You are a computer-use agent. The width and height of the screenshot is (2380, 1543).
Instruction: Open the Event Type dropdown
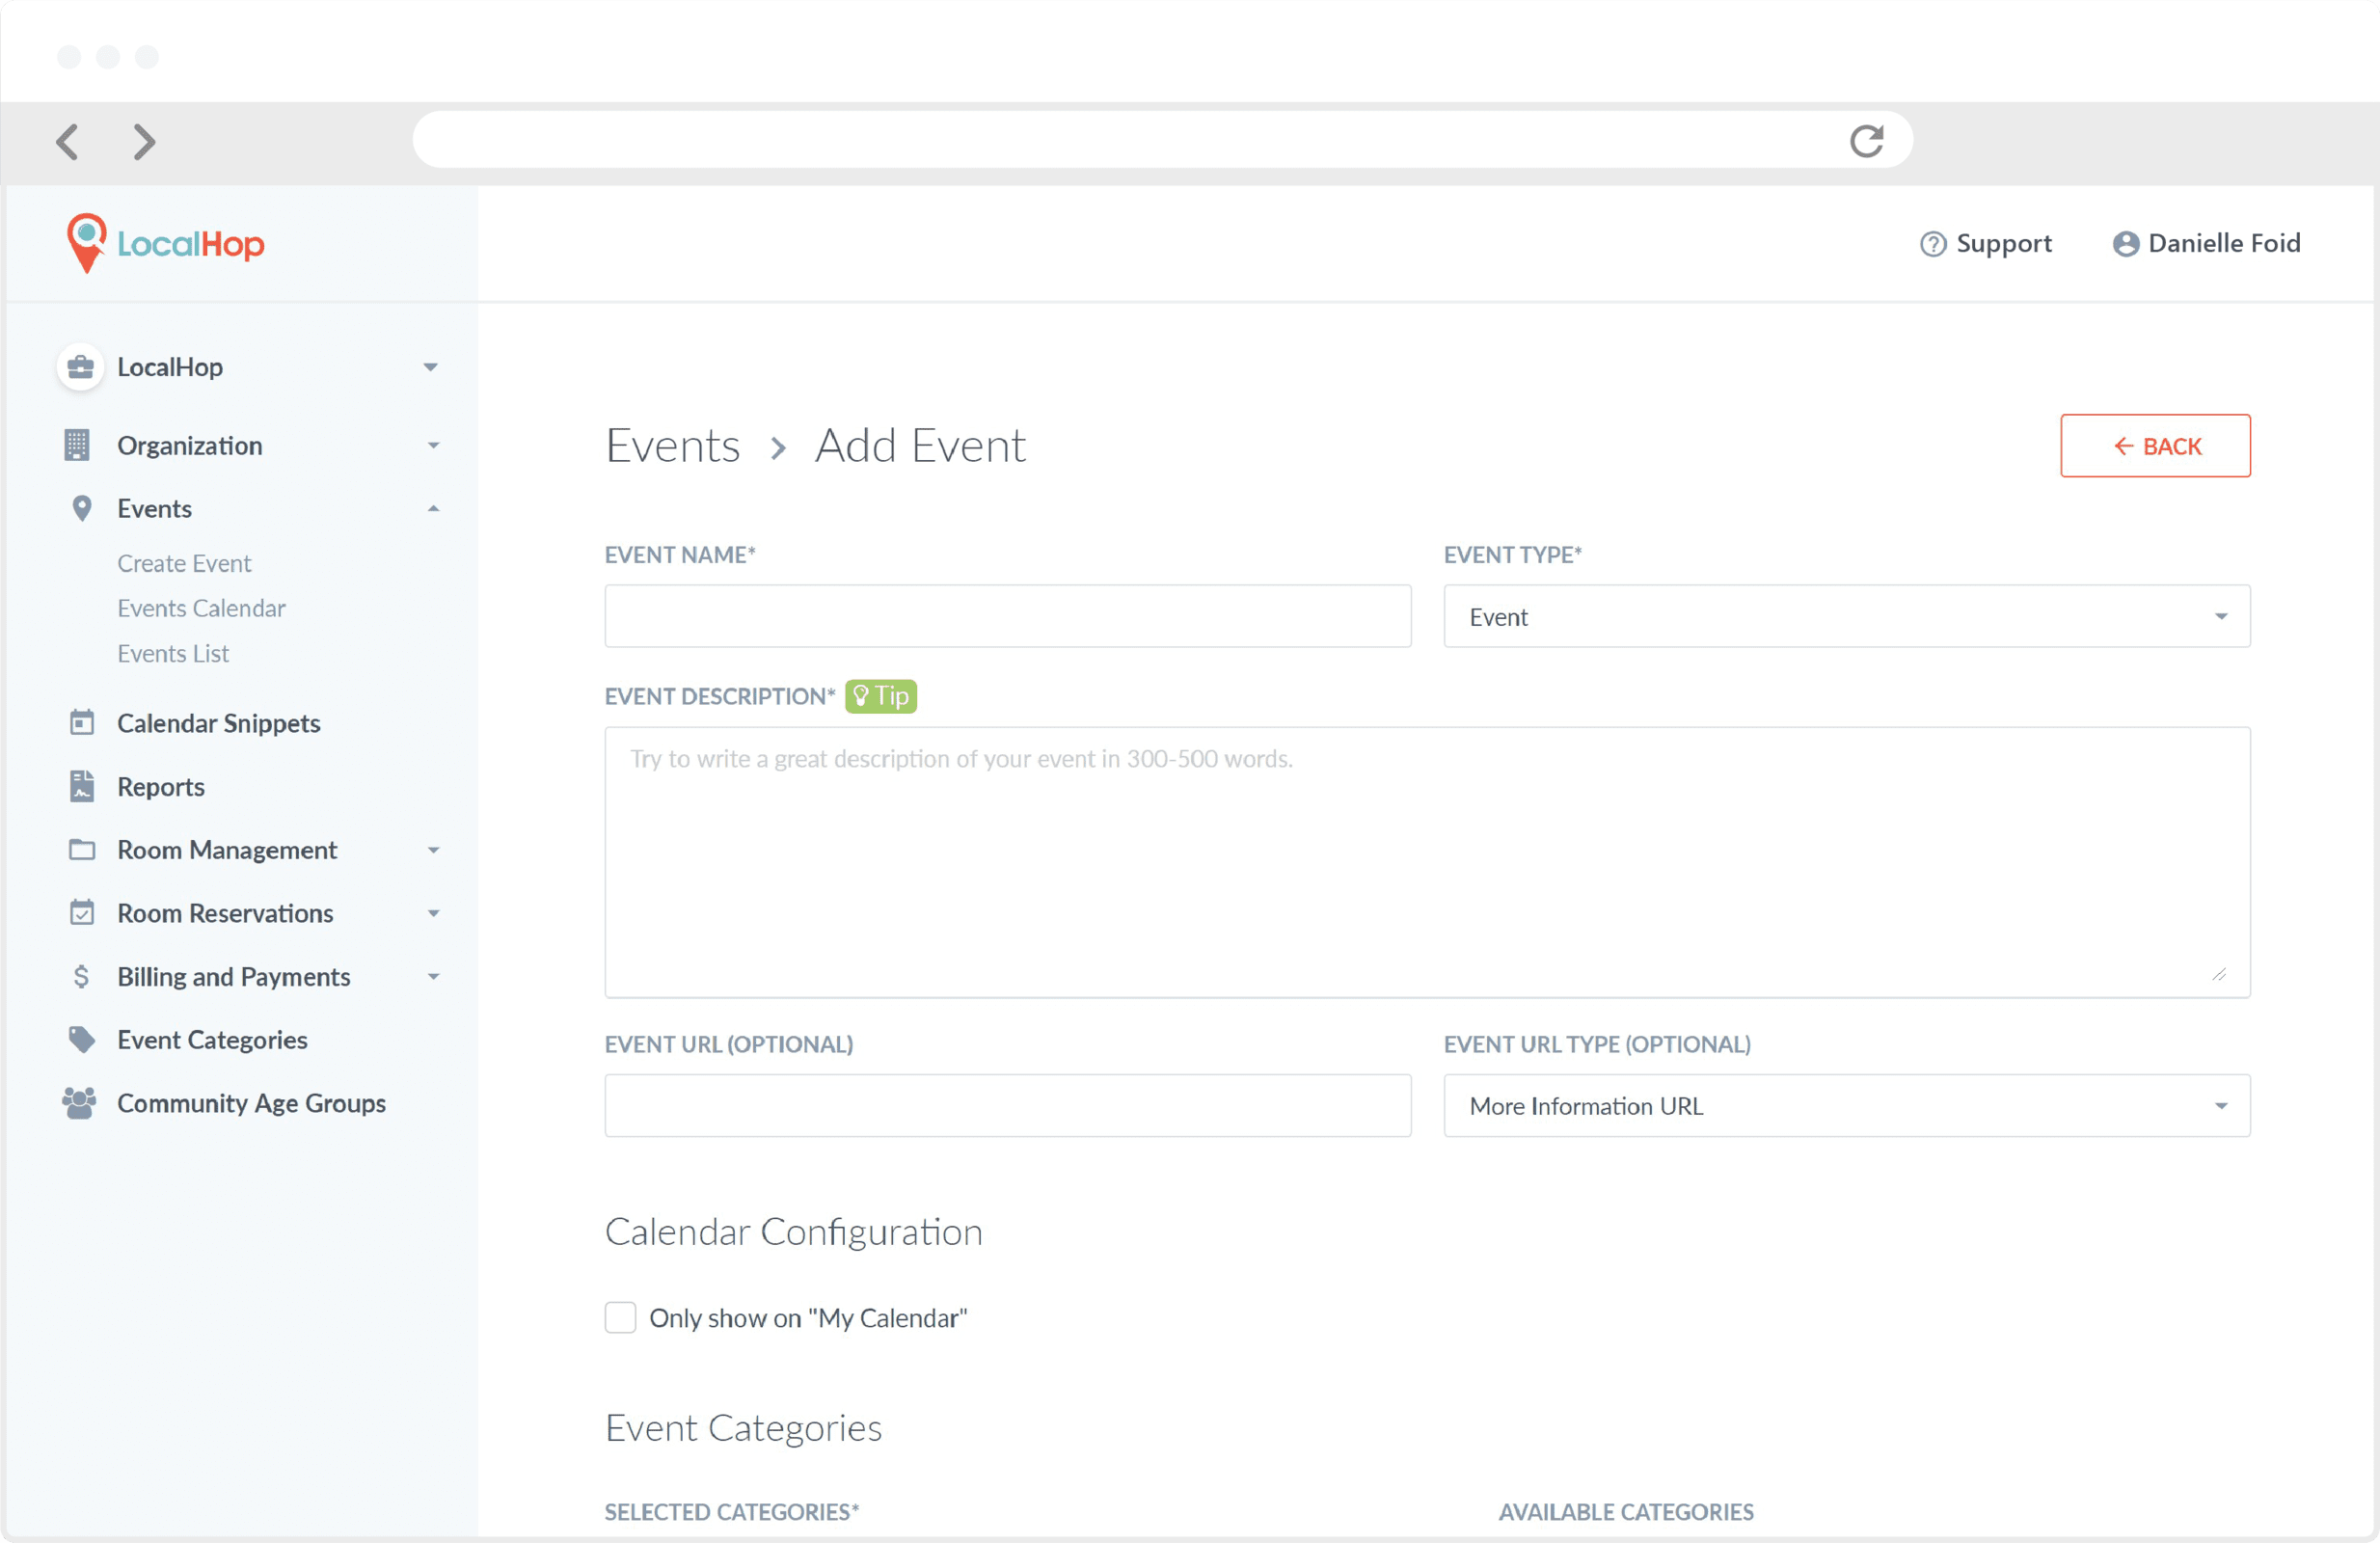1846,616
